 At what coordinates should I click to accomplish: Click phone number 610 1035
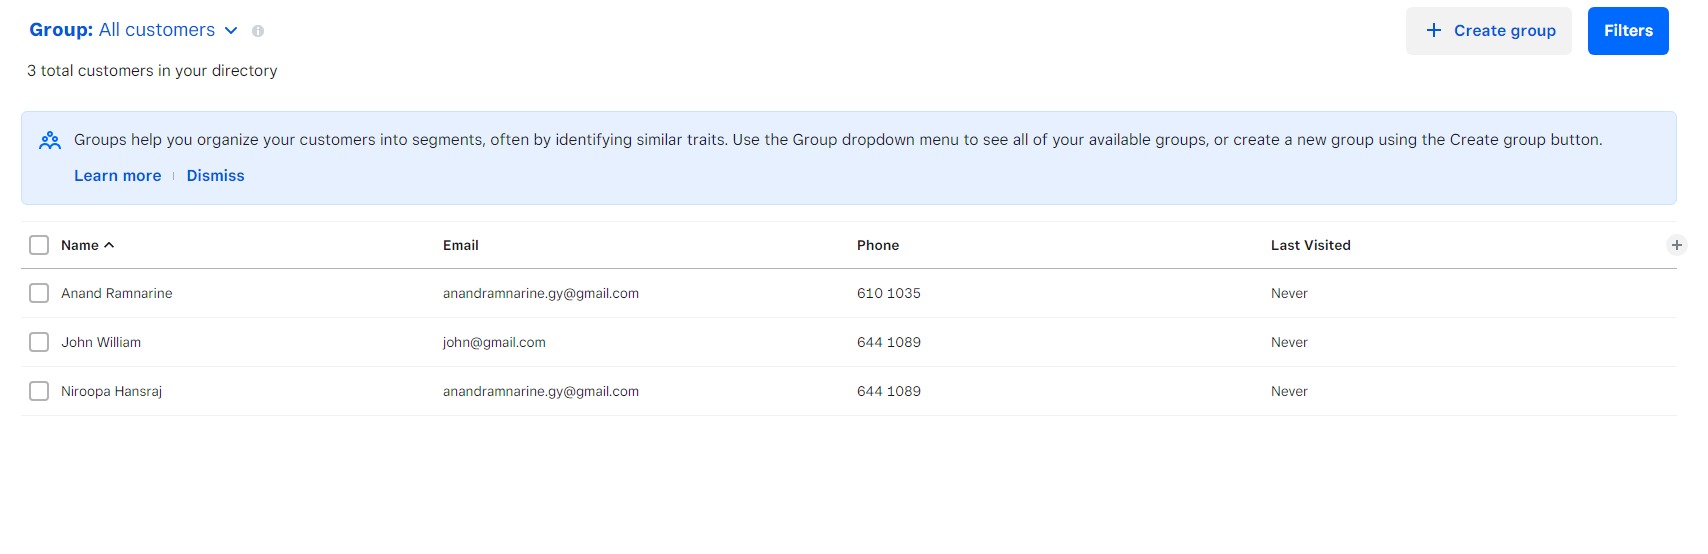pyautogui.click(x=889, y=293)
